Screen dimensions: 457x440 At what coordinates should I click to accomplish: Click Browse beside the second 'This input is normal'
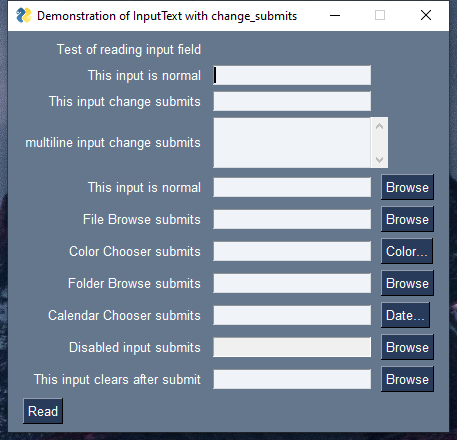click(x=407, y=187)
